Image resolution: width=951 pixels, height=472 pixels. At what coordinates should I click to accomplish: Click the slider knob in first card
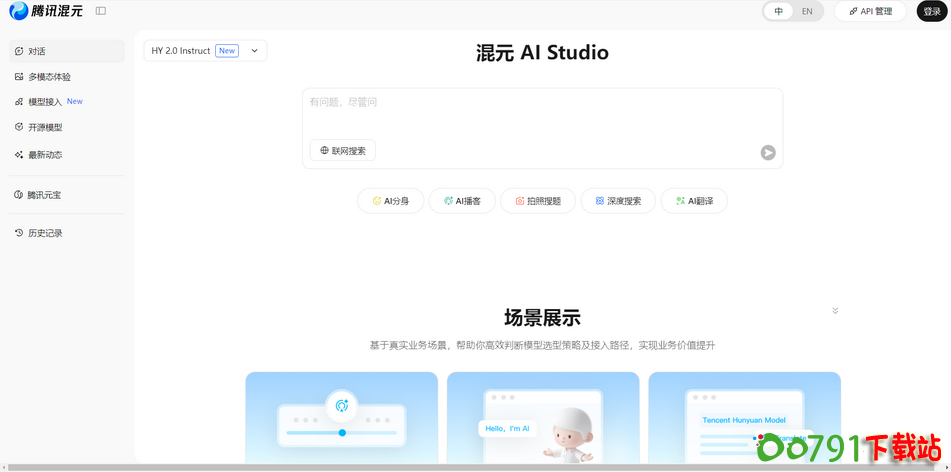coord(342,433)
